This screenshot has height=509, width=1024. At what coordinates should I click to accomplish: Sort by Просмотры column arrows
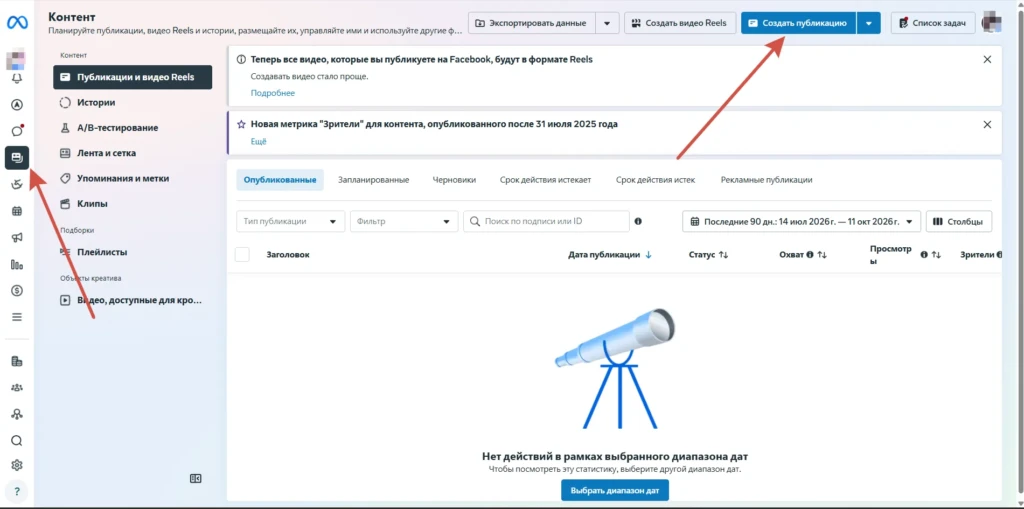pyautogui.click(x=936, y=255)
